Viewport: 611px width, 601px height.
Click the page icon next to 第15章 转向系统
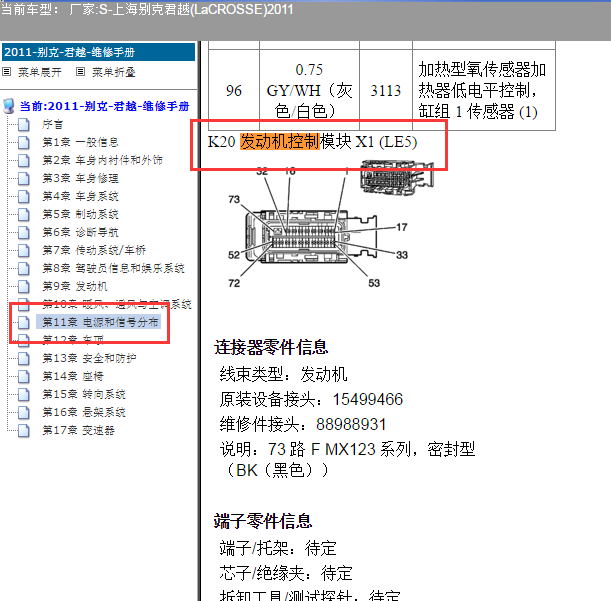point(24,394)
